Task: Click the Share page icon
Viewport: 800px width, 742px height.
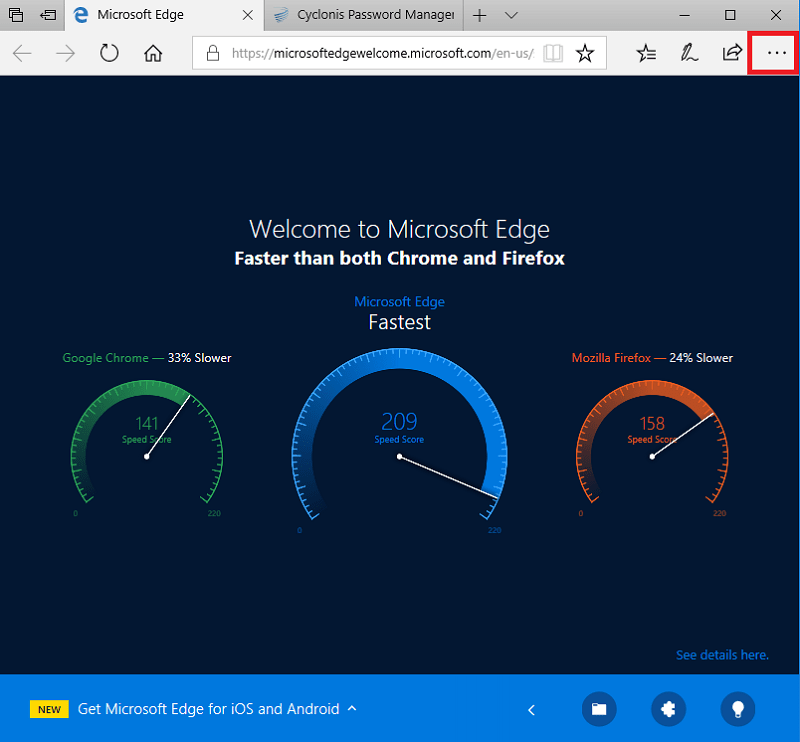Action: pos(732,53)
